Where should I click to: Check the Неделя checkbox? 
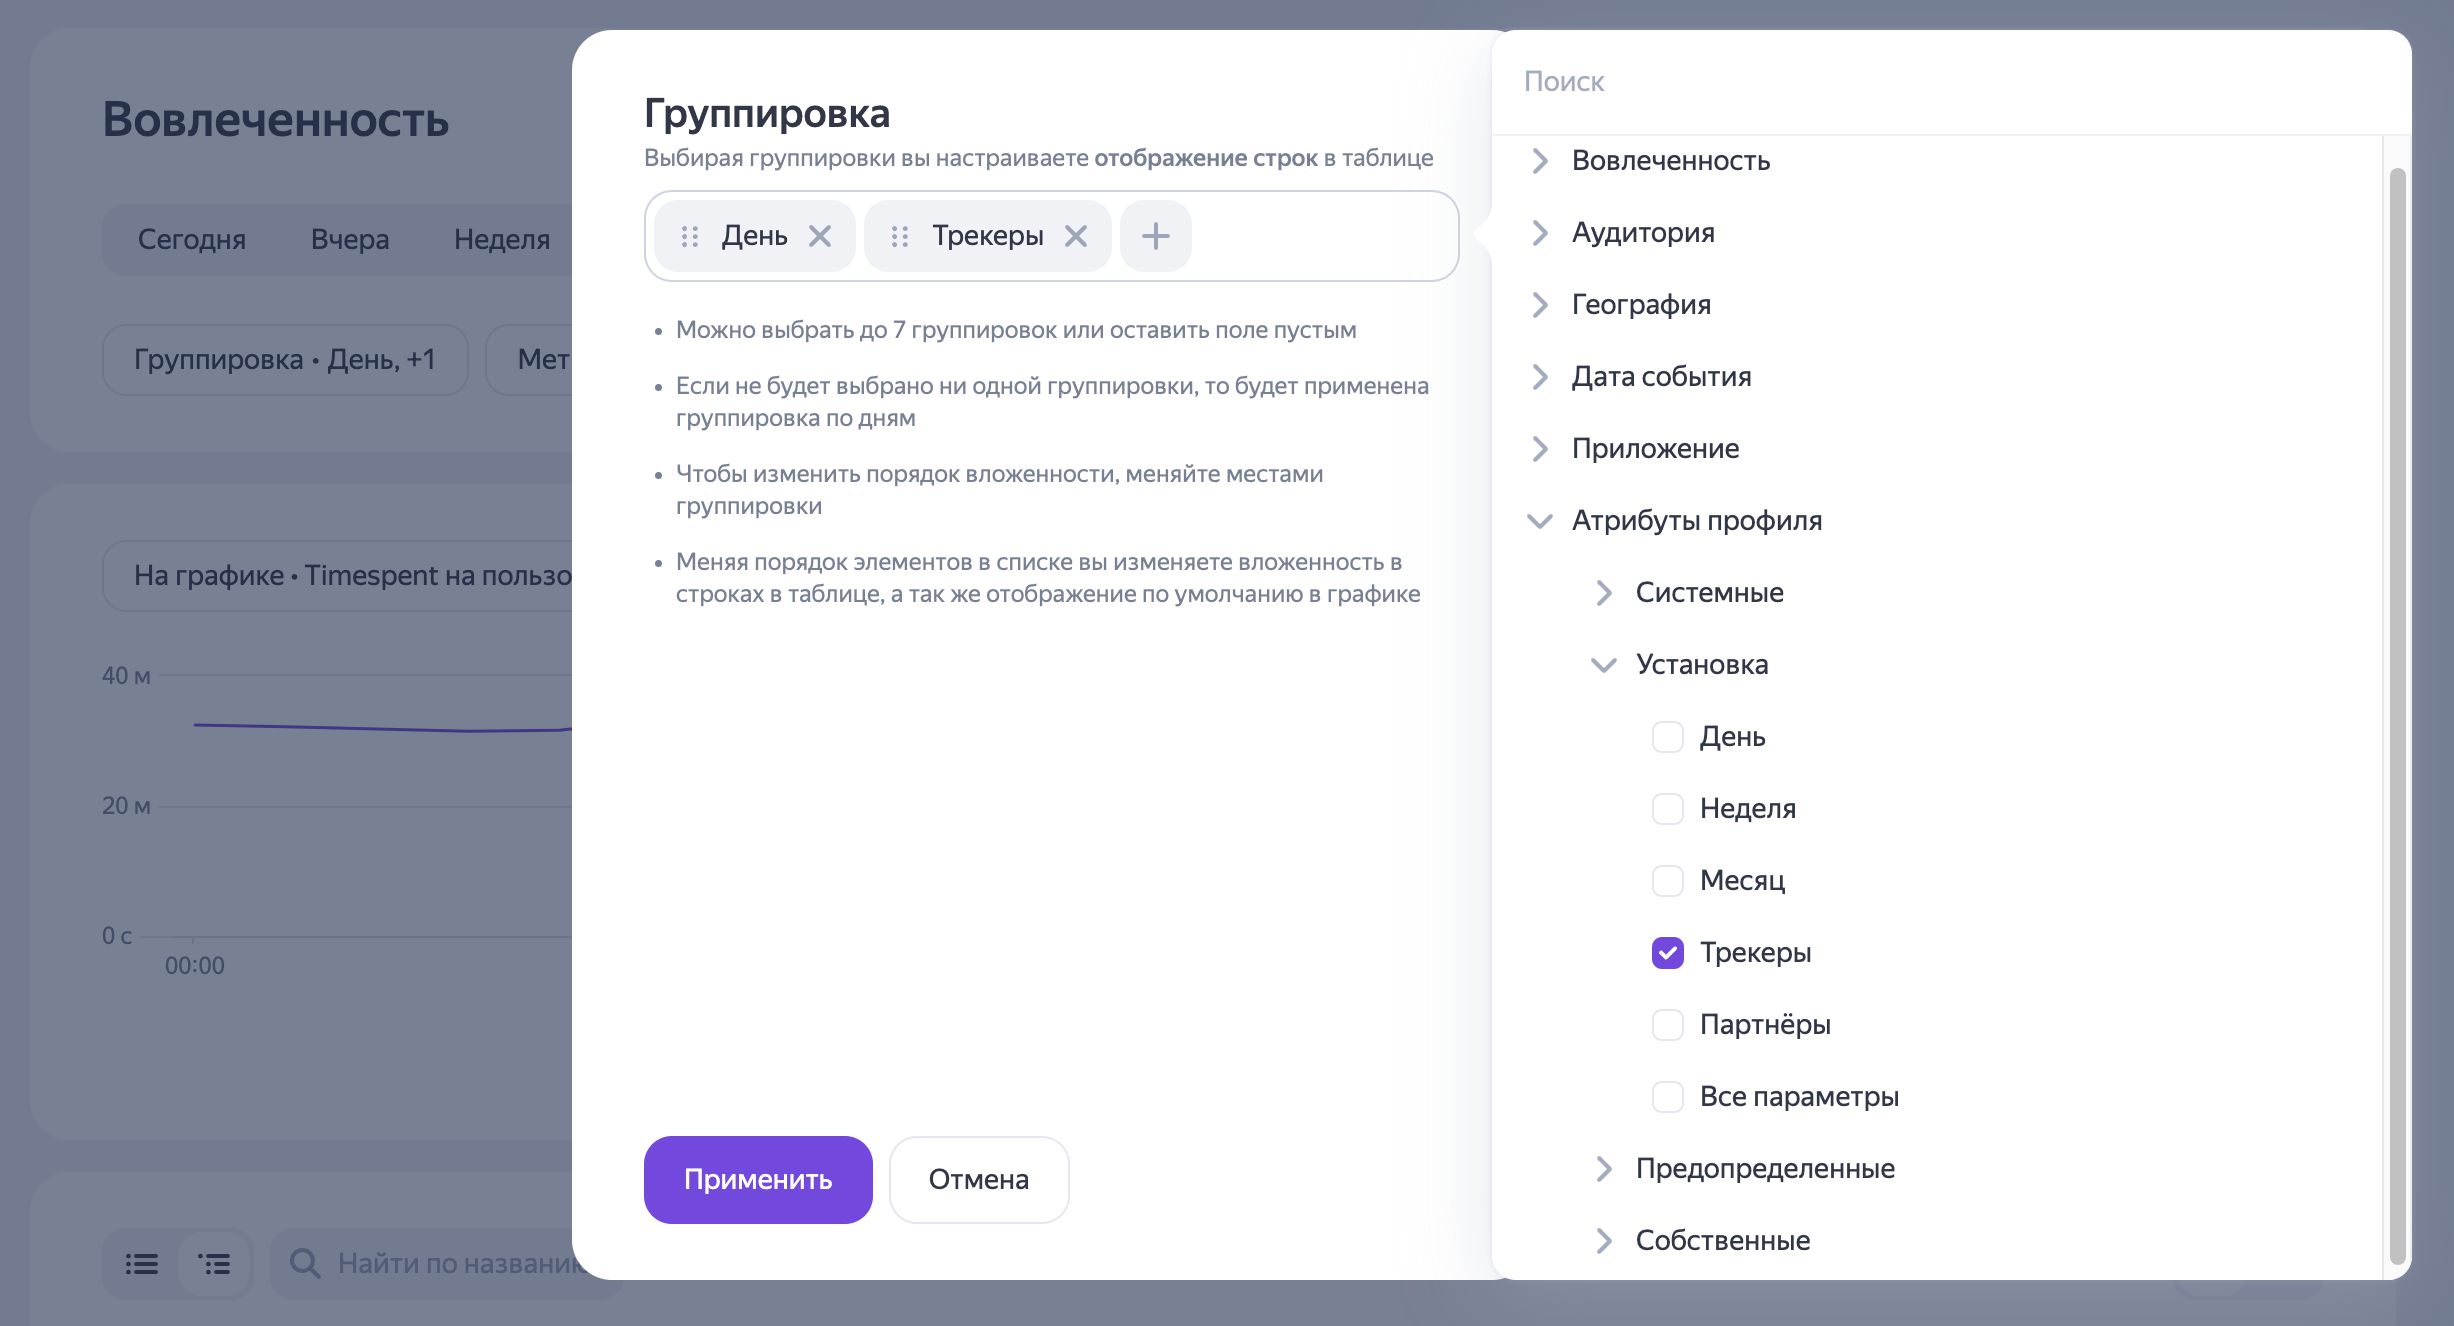click(x=1668, y=809)
